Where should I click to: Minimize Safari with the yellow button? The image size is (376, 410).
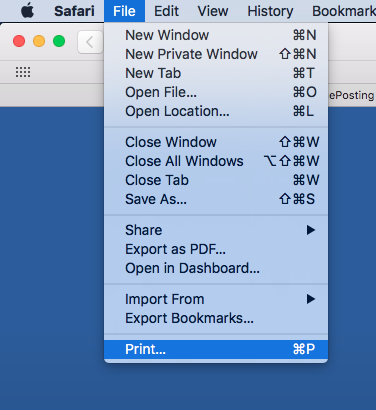tap(39, 41)
